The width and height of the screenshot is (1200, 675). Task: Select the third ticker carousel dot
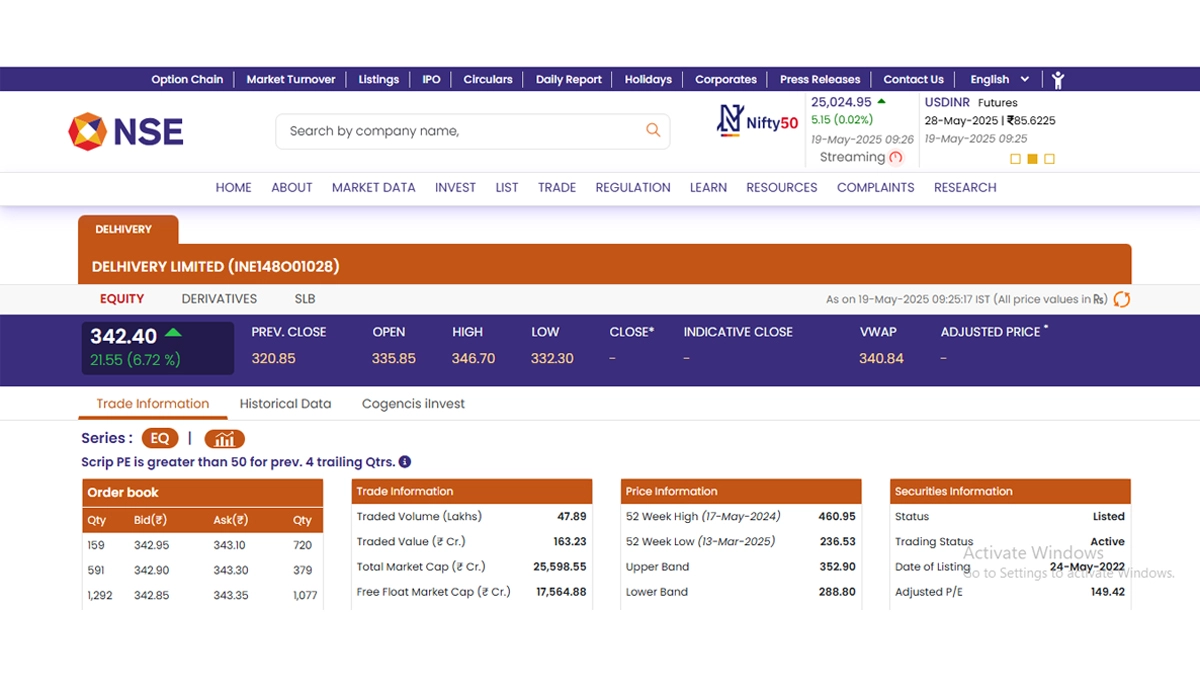click(x=1049, y=159)
